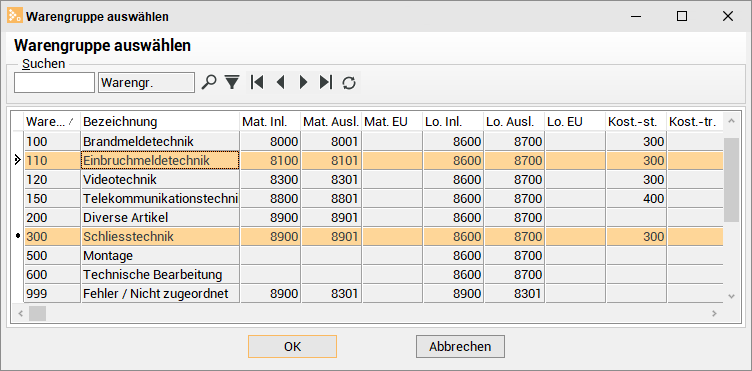Click Warengruppe number 110 cell
This screenshot has height=371, width=752.
click(x=52, y=160)
